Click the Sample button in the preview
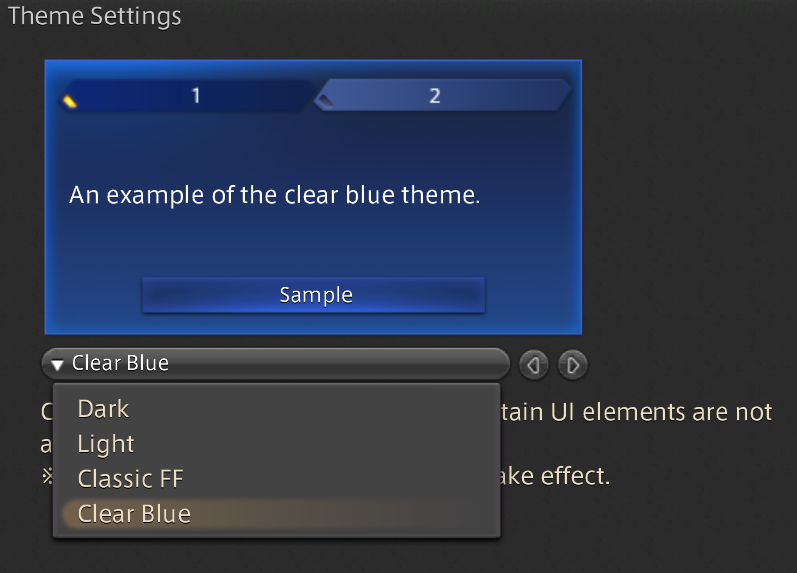This screenshot has width=797, height=573. tap(314, 295)
